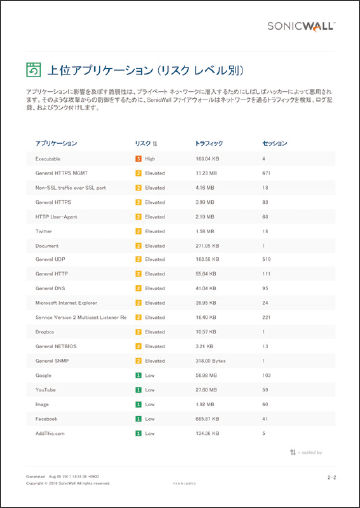Select the Microsoft Internet Explorer entry
Screen dimensions: 360x508
coord(66,303)
